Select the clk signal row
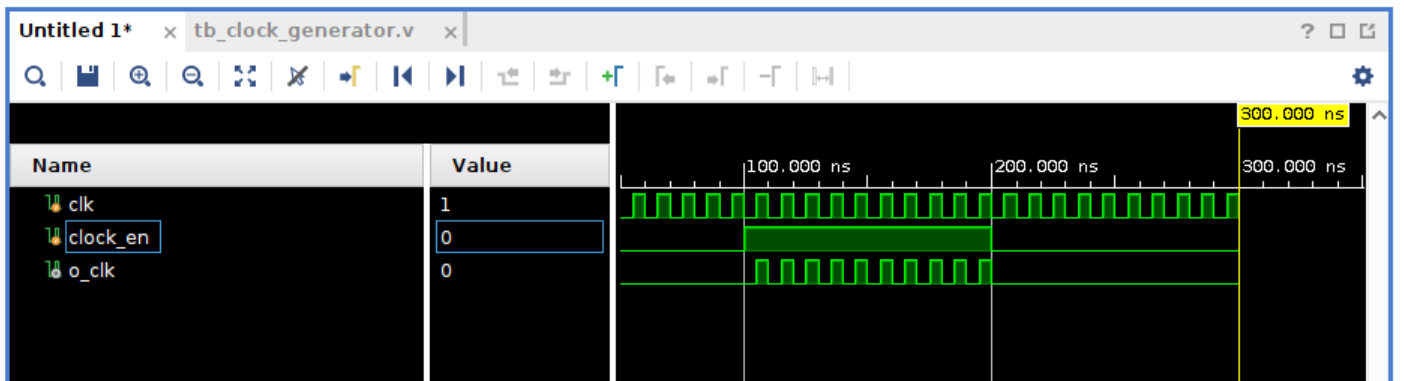Image resolution: width=1404 pixels, height=381 pixels. coord(217,205)
